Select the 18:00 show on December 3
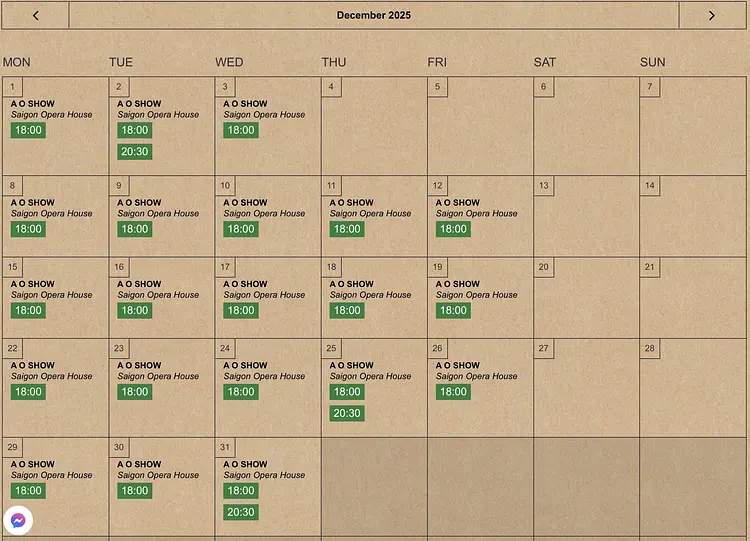750x541 pixels. tap(241, 130)
